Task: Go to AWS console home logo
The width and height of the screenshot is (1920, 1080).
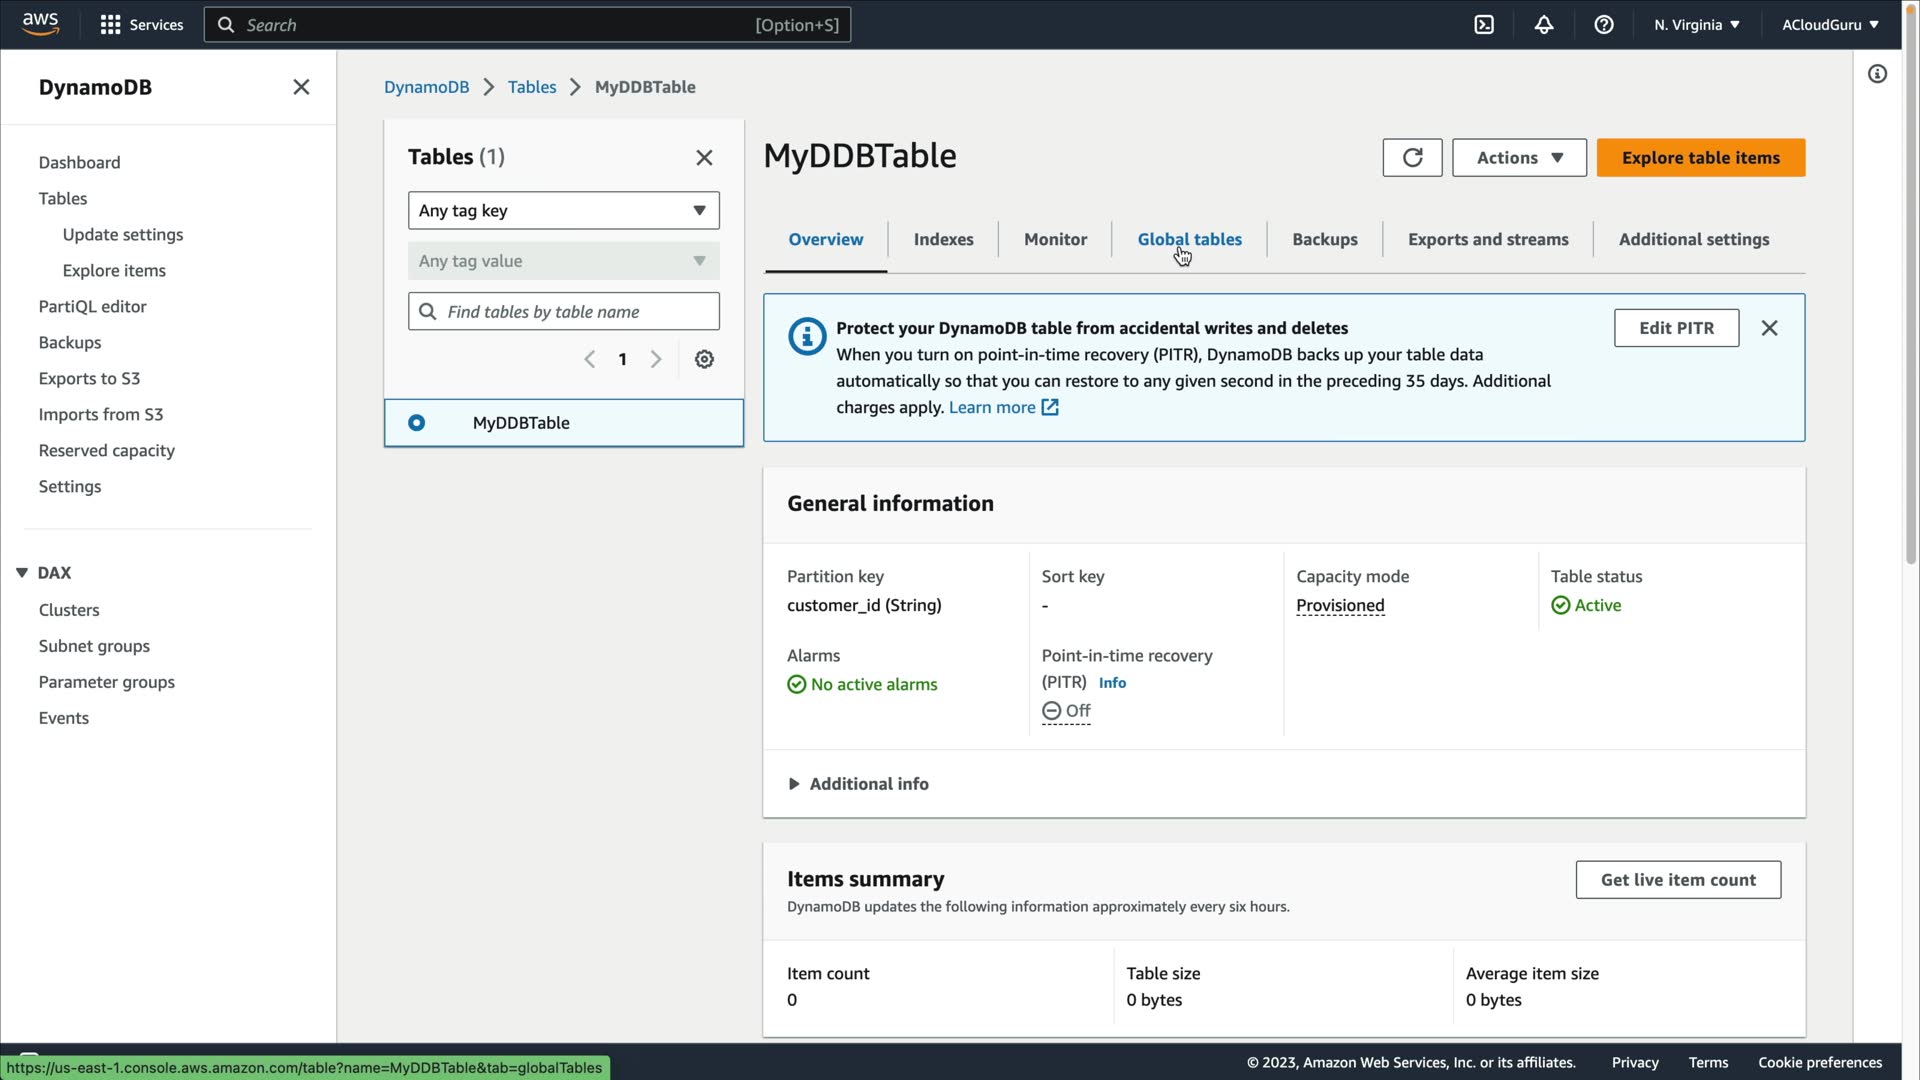Action: click(41, 24)
